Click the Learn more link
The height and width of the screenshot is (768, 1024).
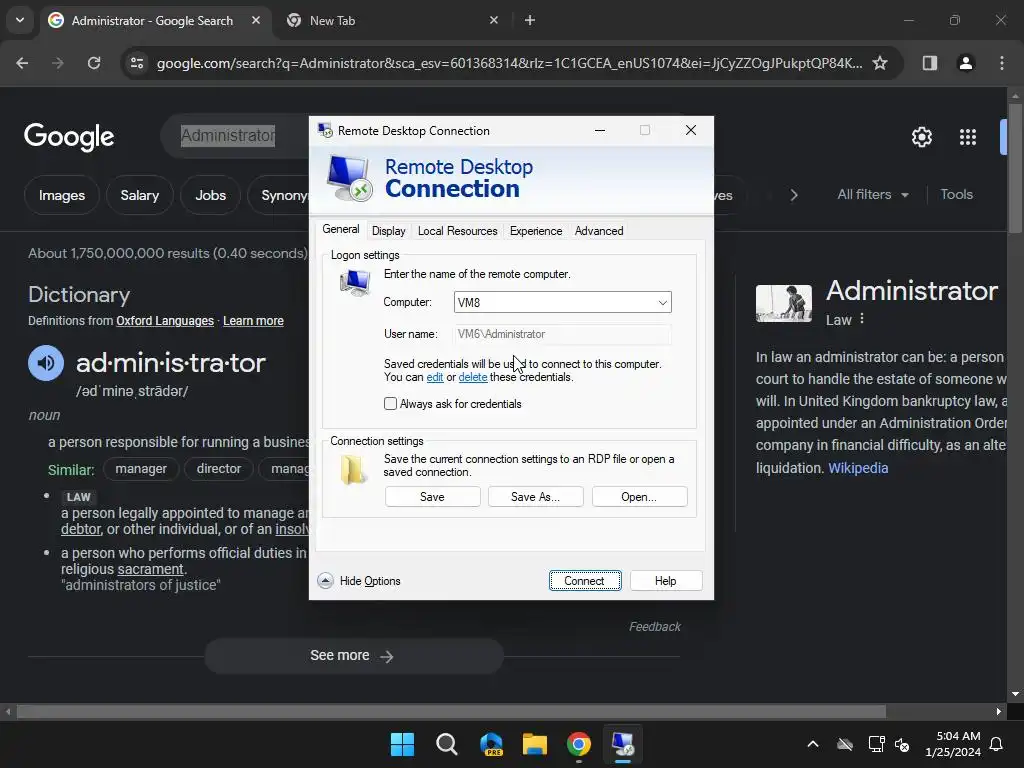(253, 321)
